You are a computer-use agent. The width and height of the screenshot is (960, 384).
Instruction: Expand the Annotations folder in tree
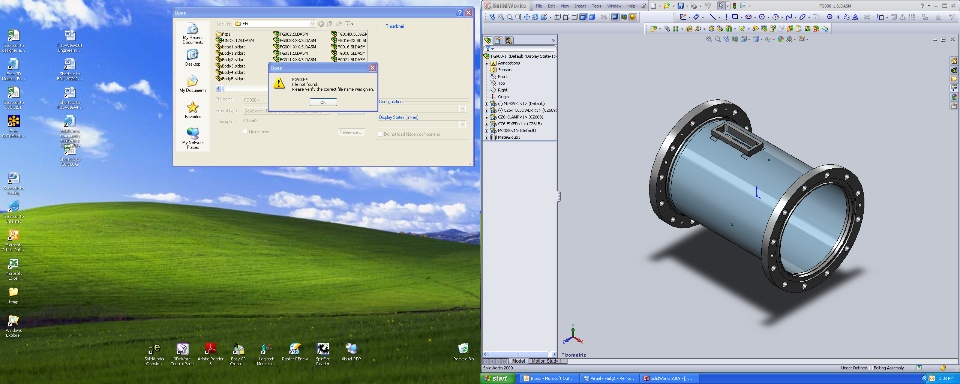pos(487,63)
